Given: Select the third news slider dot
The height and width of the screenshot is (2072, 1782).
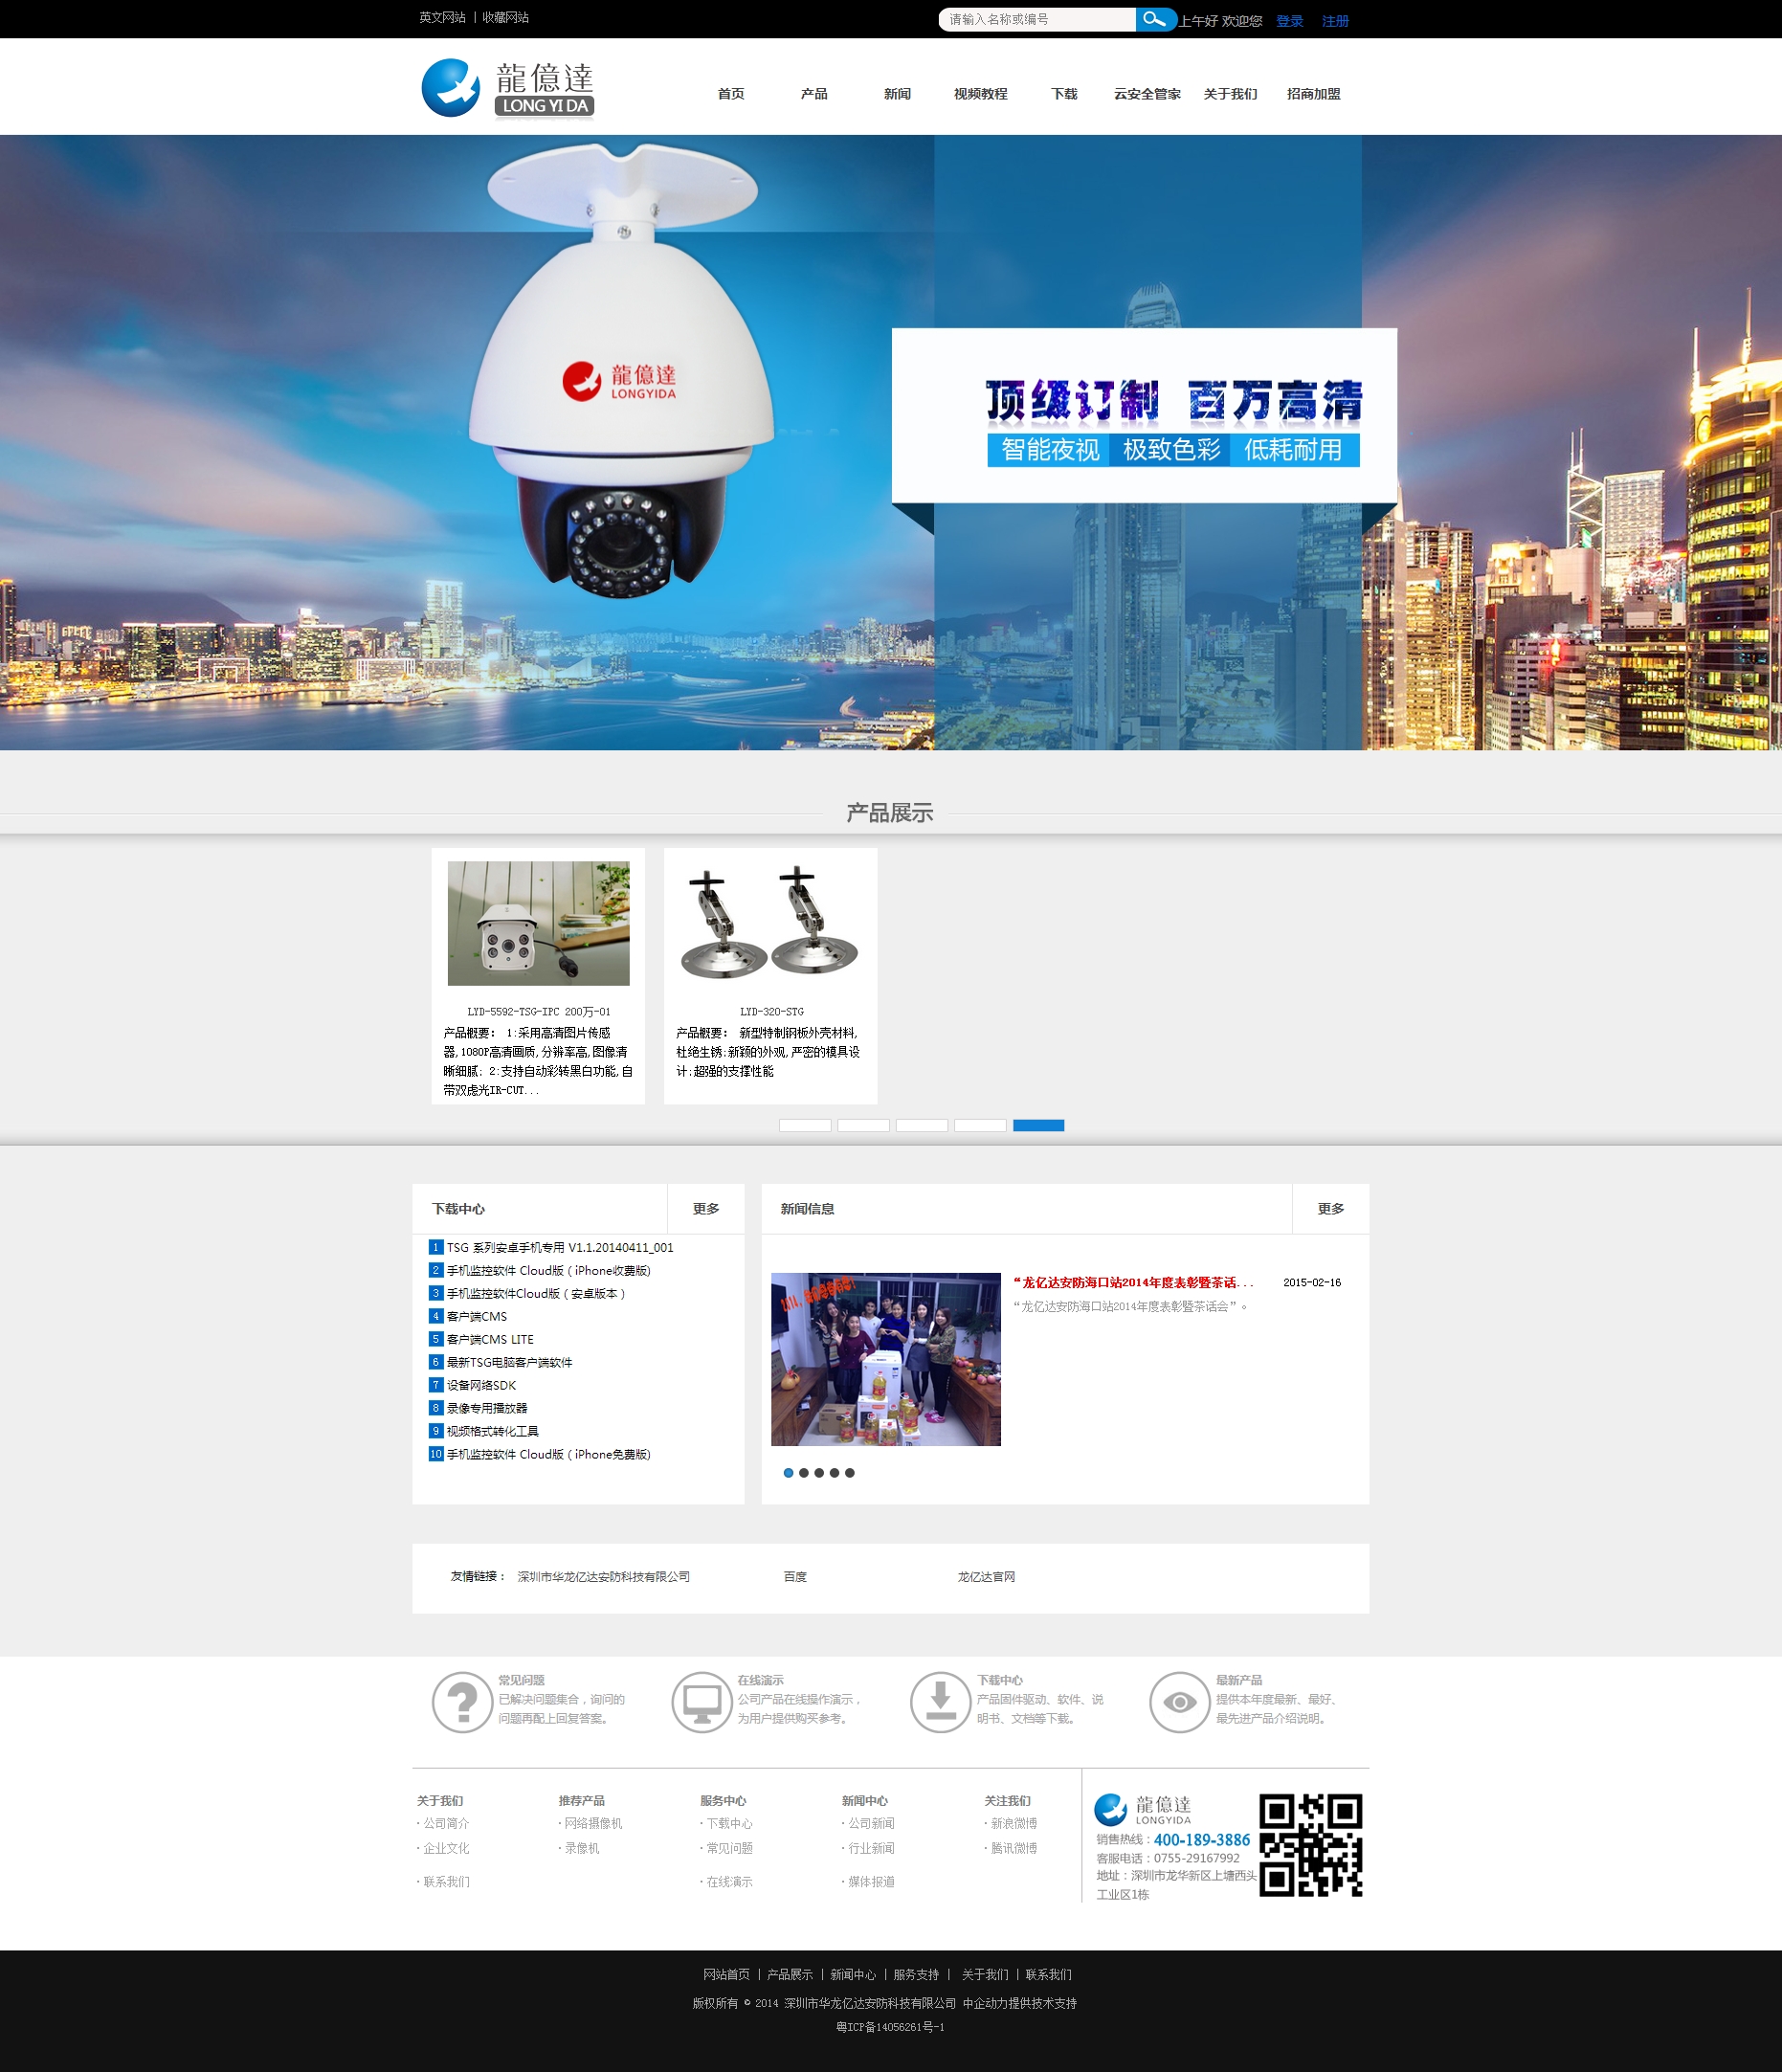Looking at the screenshot, I should 819,1472.
